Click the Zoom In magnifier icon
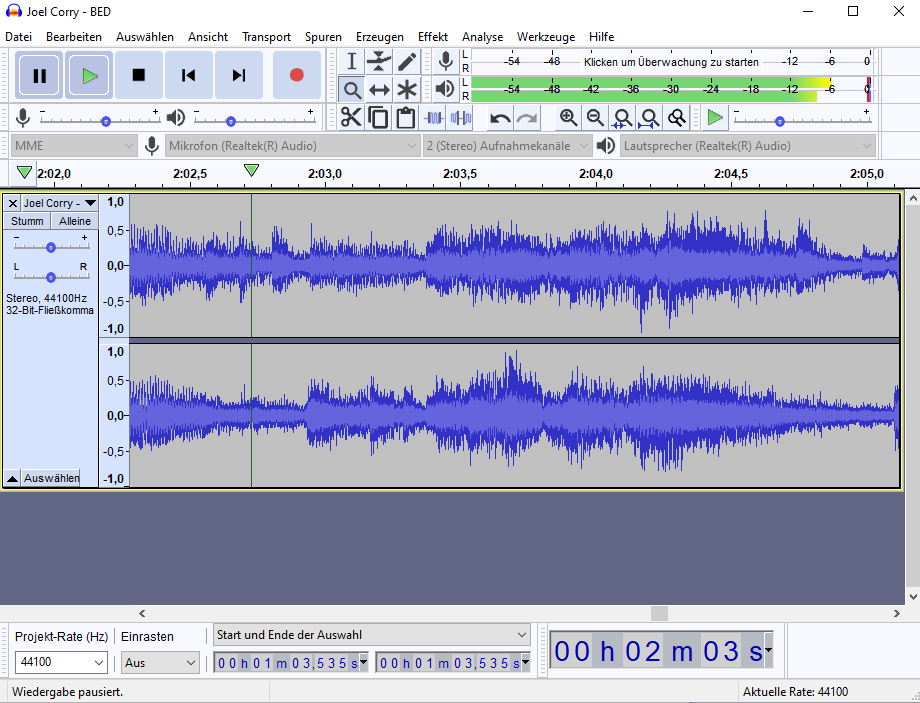920x703 pixels. [x=568, y=118]
